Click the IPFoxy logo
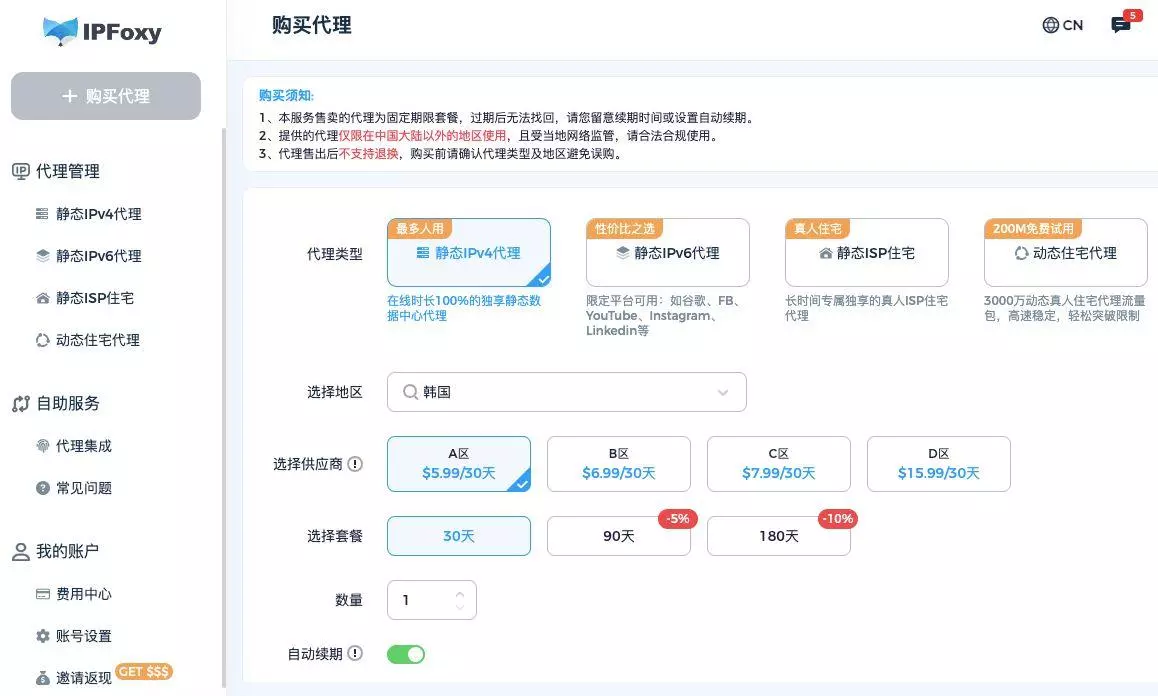 click(102, 32)
